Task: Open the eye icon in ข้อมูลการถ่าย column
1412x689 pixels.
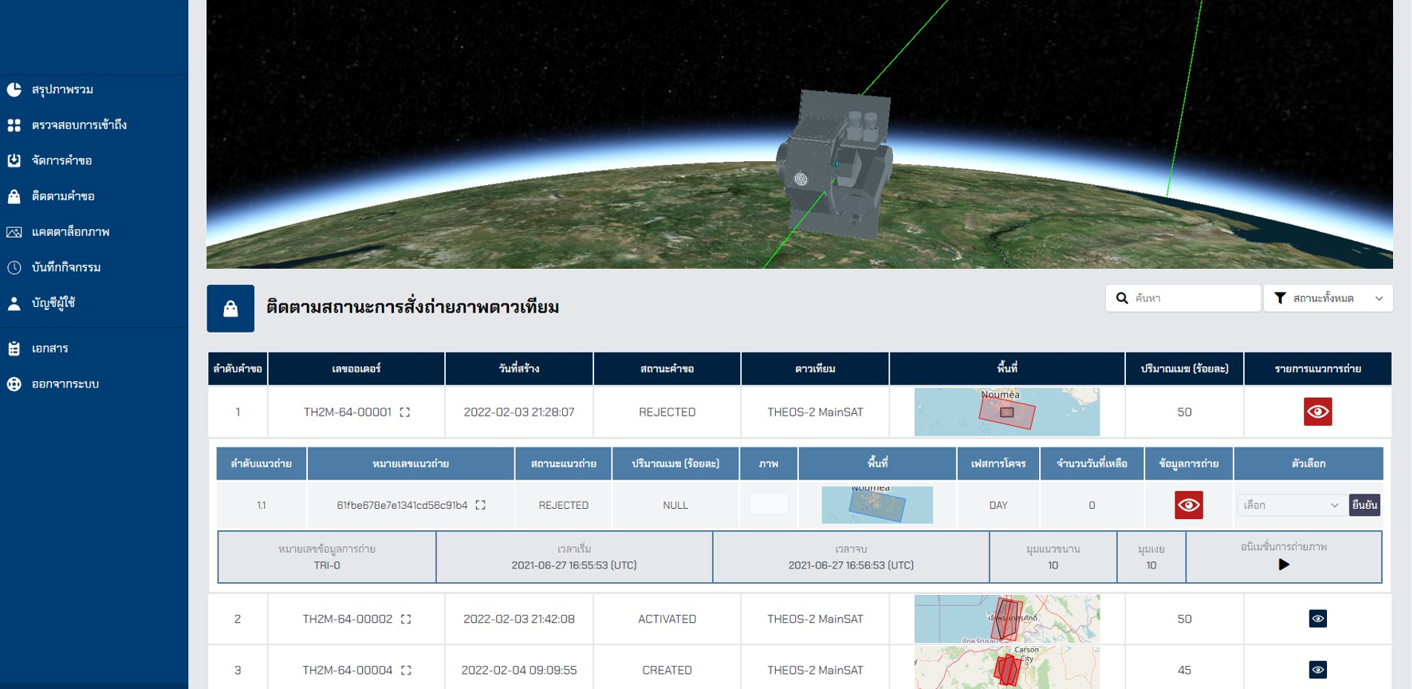Action: (x=1188, y=505)
